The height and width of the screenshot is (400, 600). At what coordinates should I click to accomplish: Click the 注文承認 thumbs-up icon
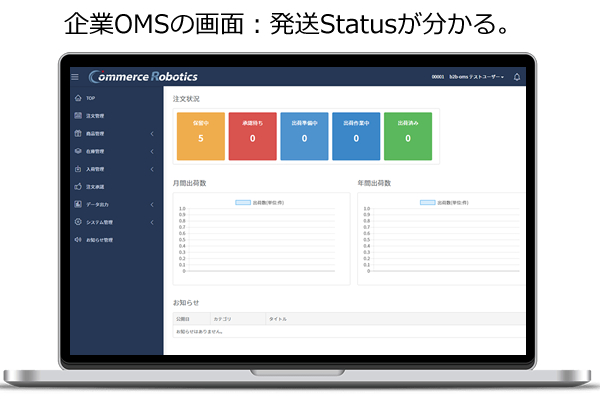(x=77, y=187)
